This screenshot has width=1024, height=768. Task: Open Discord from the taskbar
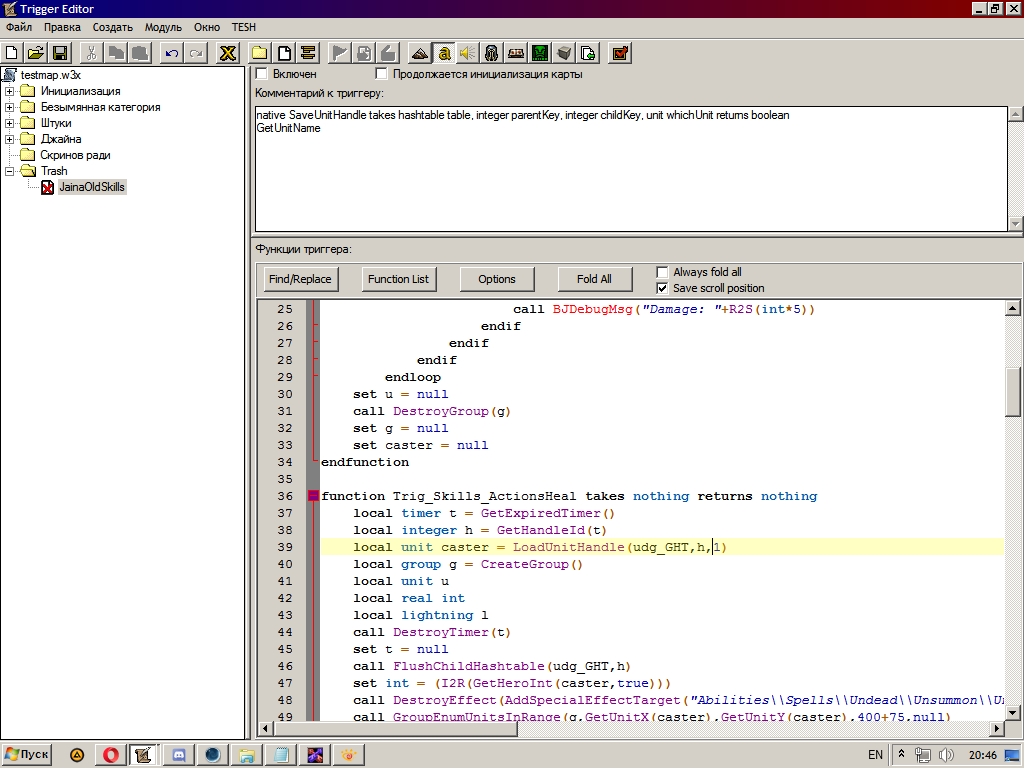(x=179, y=755)
